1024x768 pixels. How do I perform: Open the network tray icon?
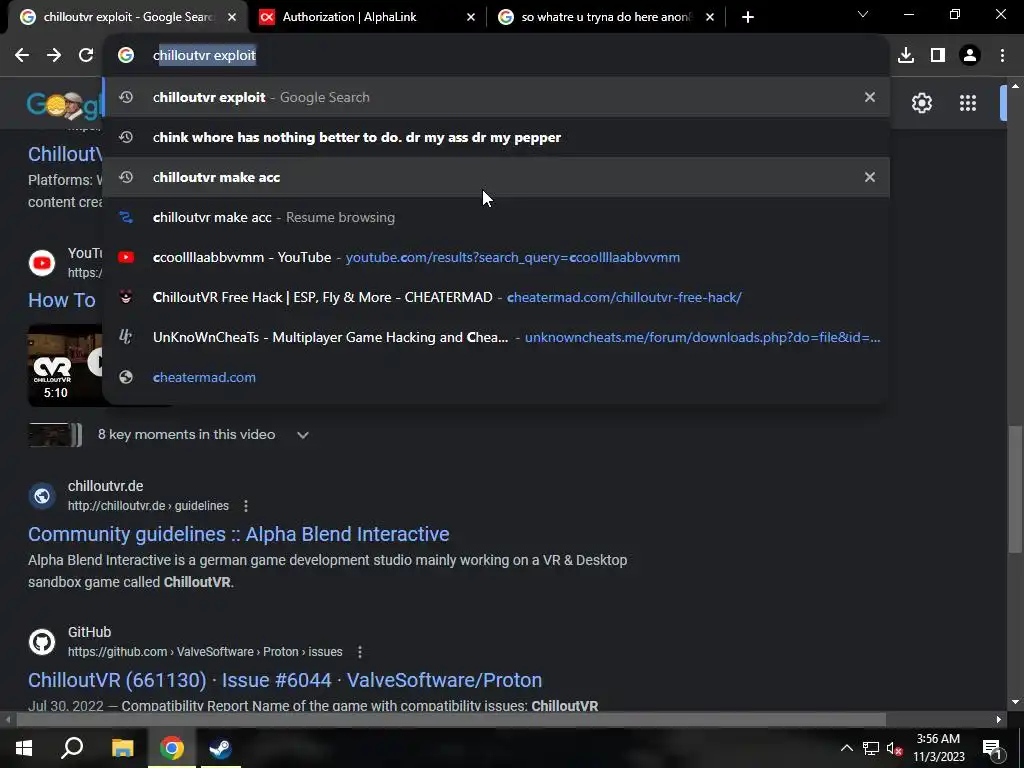[871, 748]
